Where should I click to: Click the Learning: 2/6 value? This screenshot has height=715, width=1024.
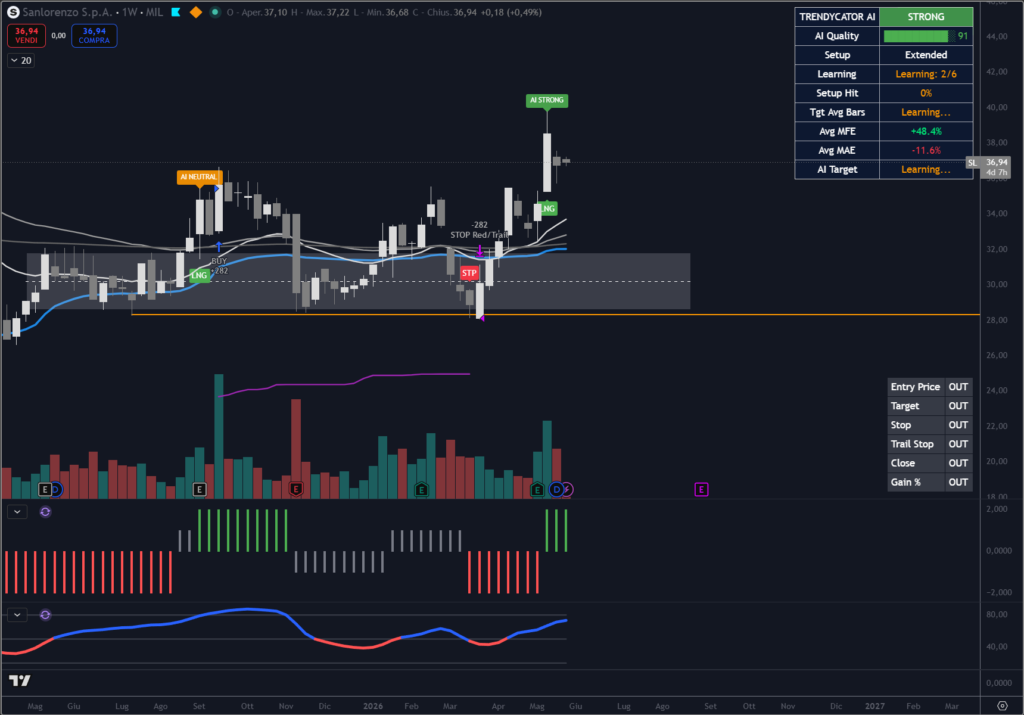tap(925, 74)
